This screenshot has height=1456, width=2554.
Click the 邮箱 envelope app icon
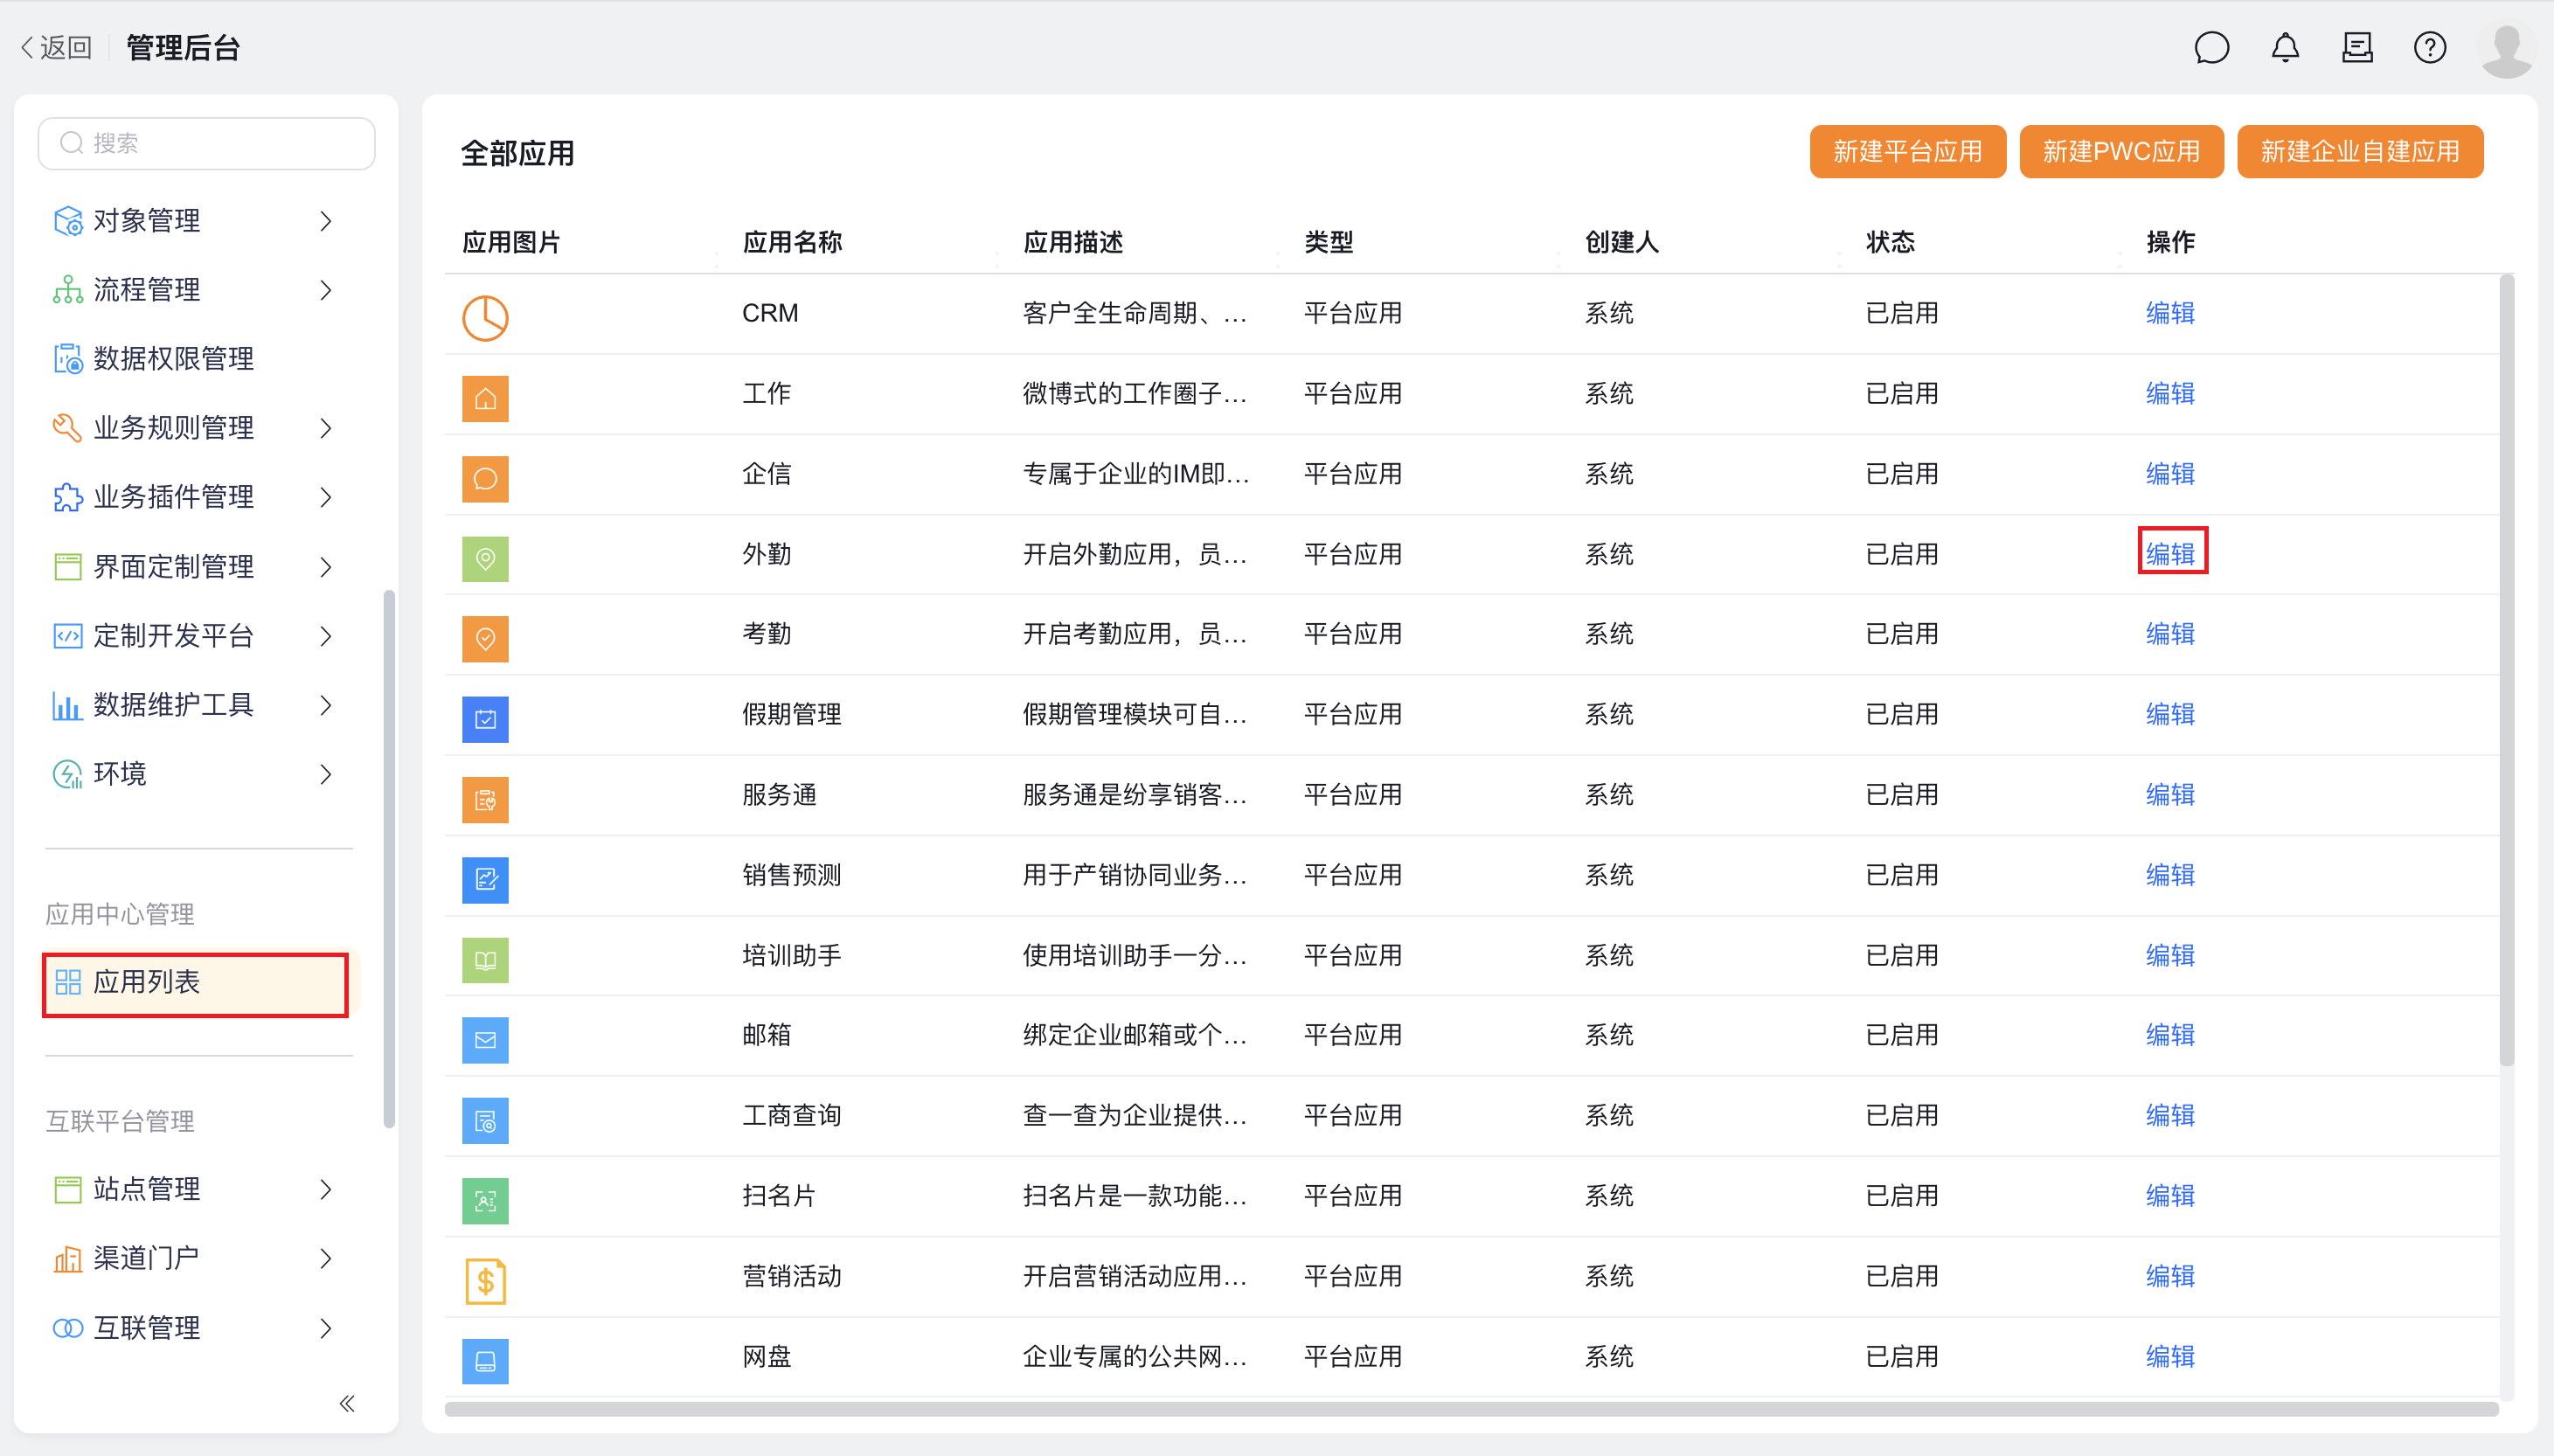tap(485, 1040)
